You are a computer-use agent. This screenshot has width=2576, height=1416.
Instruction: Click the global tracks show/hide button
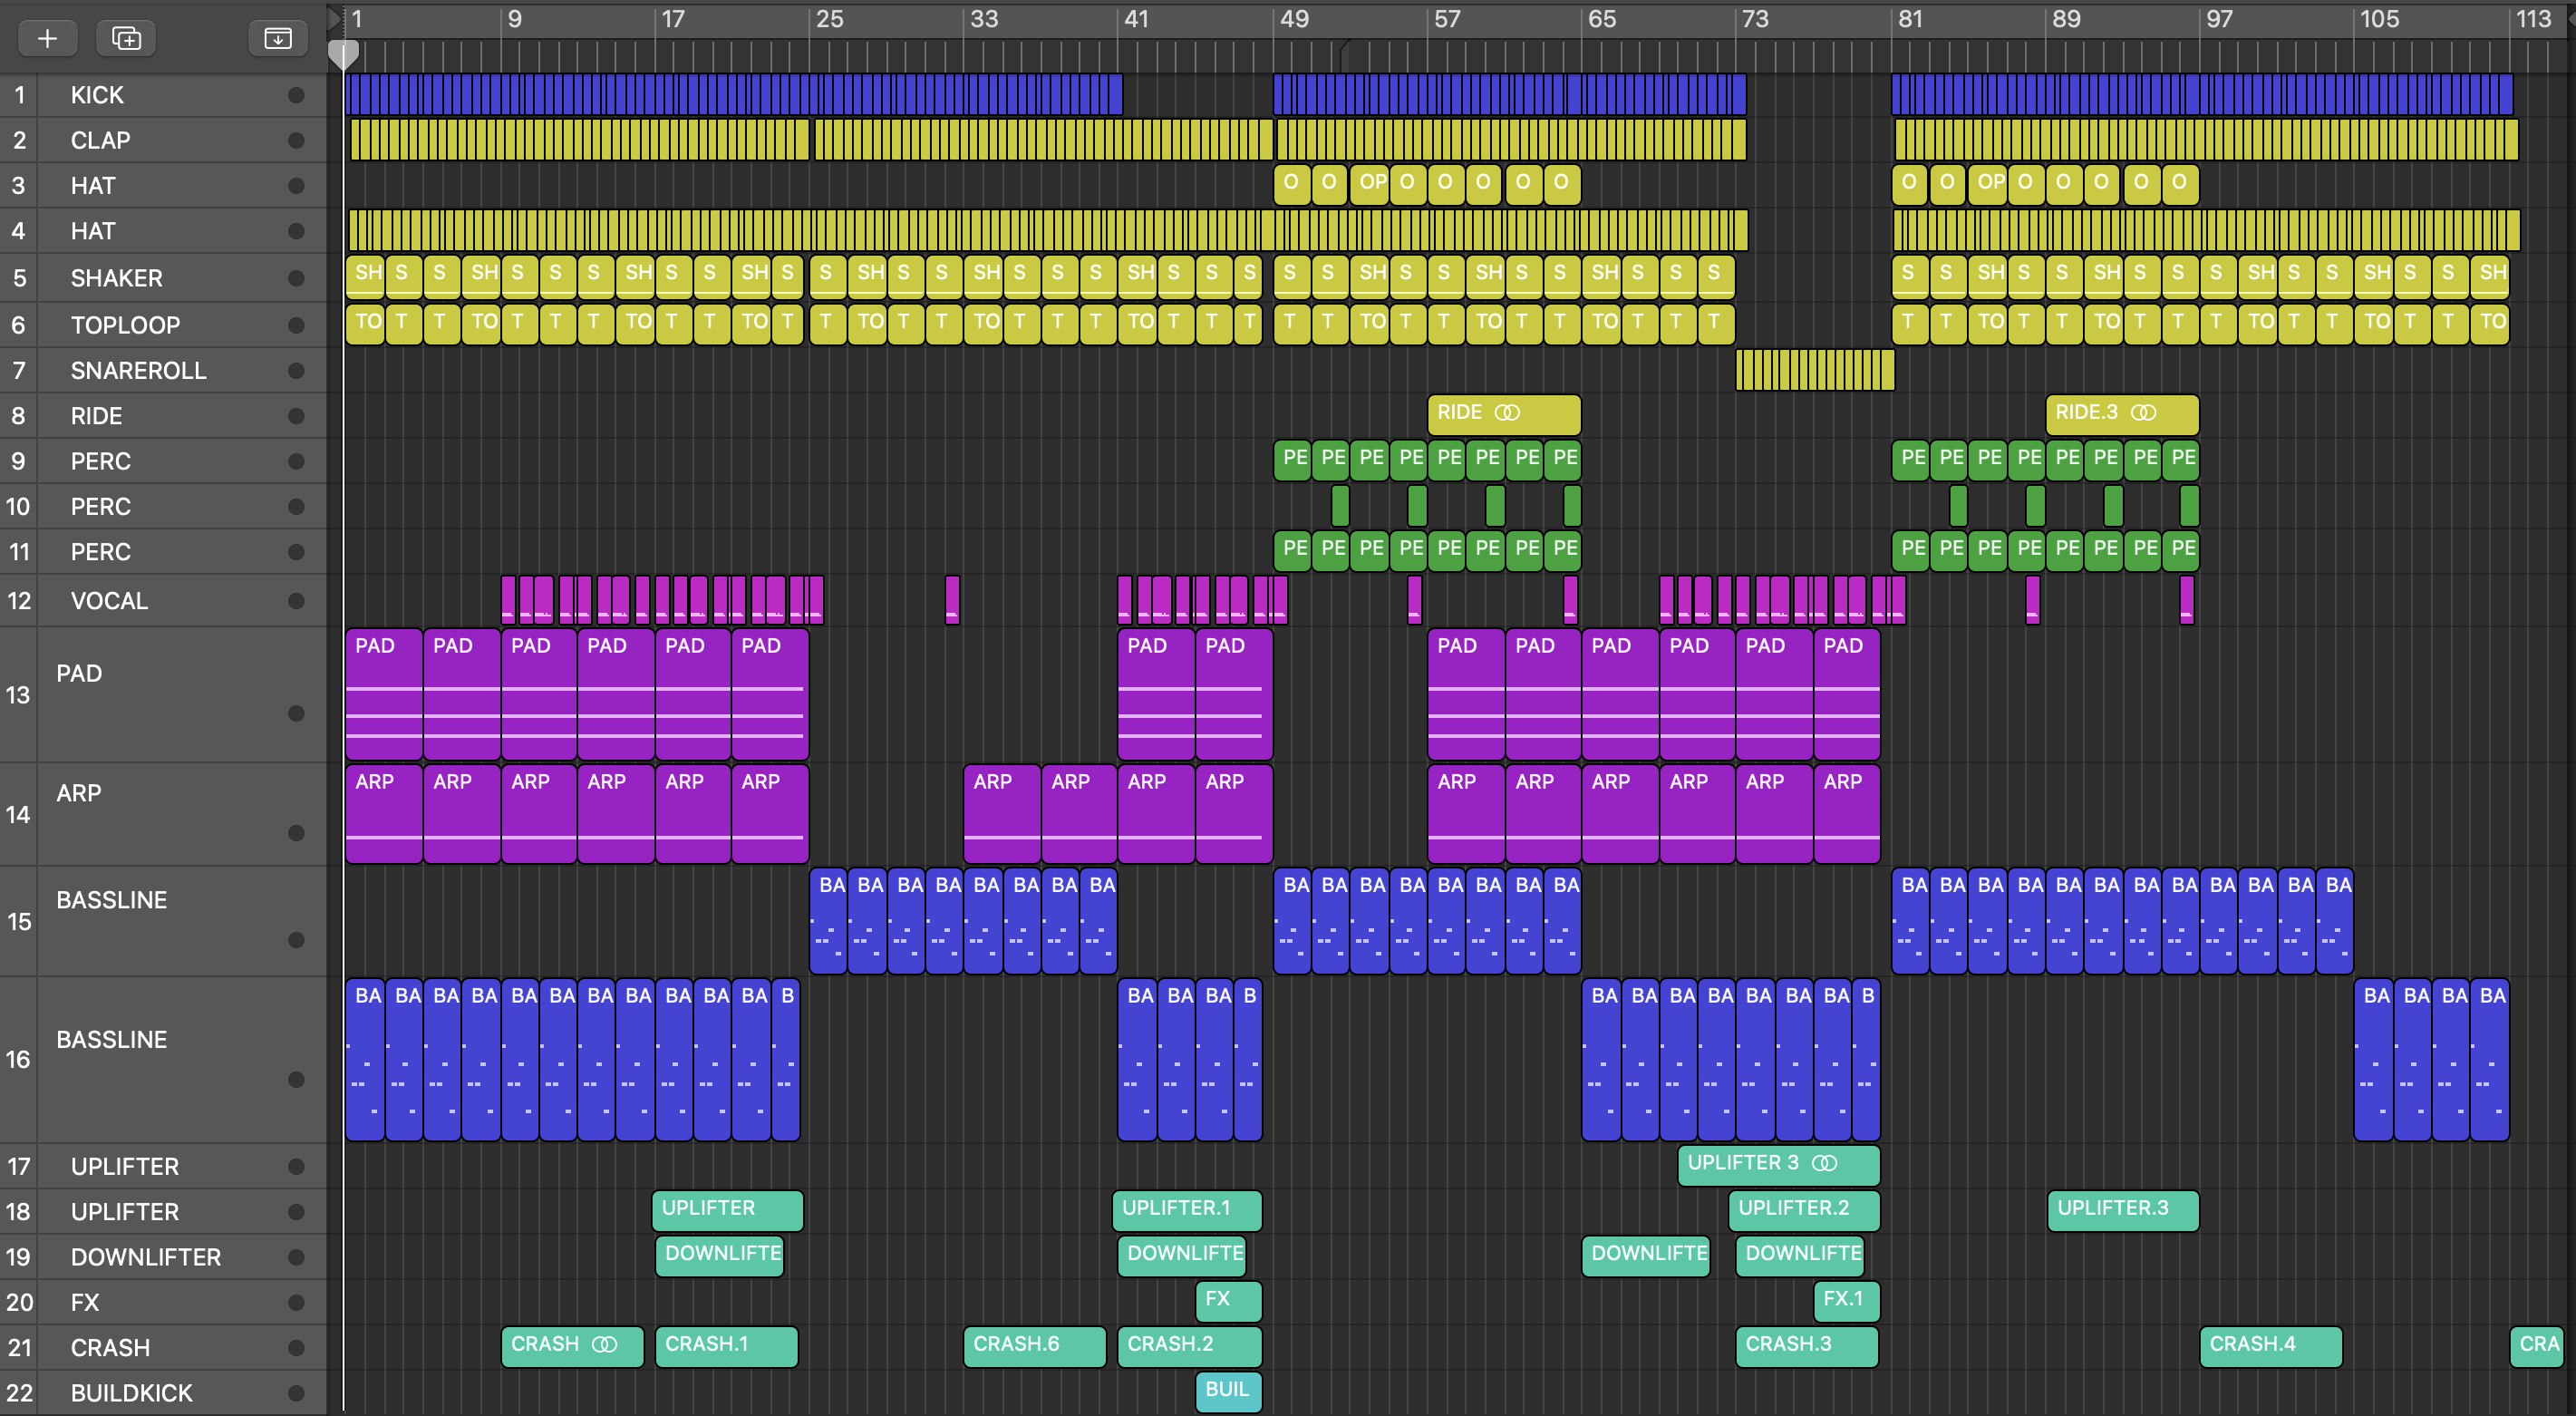(x=277, y=38)
